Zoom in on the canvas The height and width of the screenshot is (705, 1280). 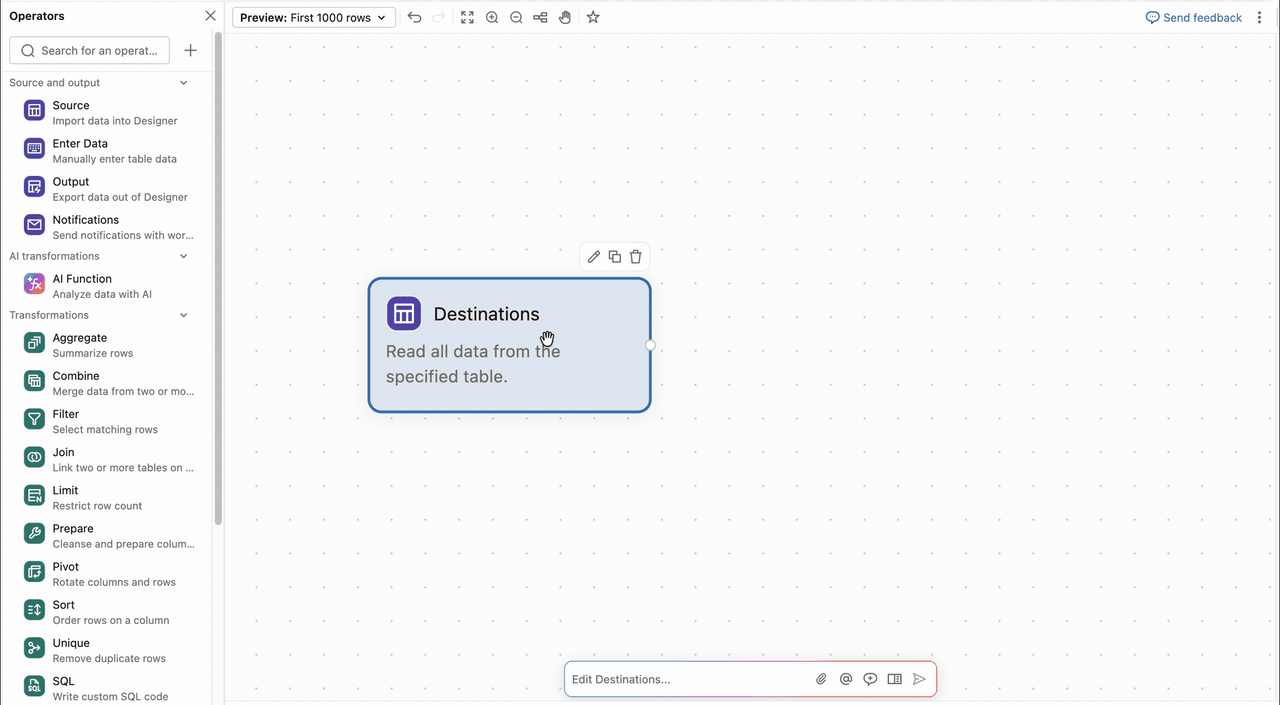pos(492,18)
